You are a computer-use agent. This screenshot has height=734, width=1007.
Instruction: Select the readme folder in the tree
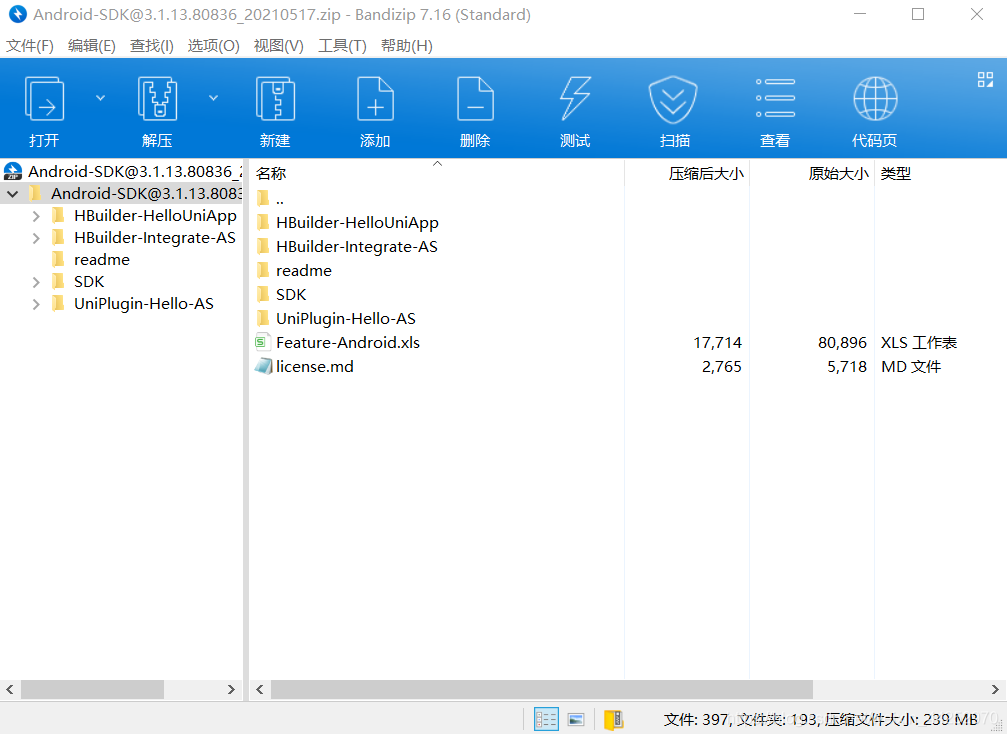coord(101,259)
